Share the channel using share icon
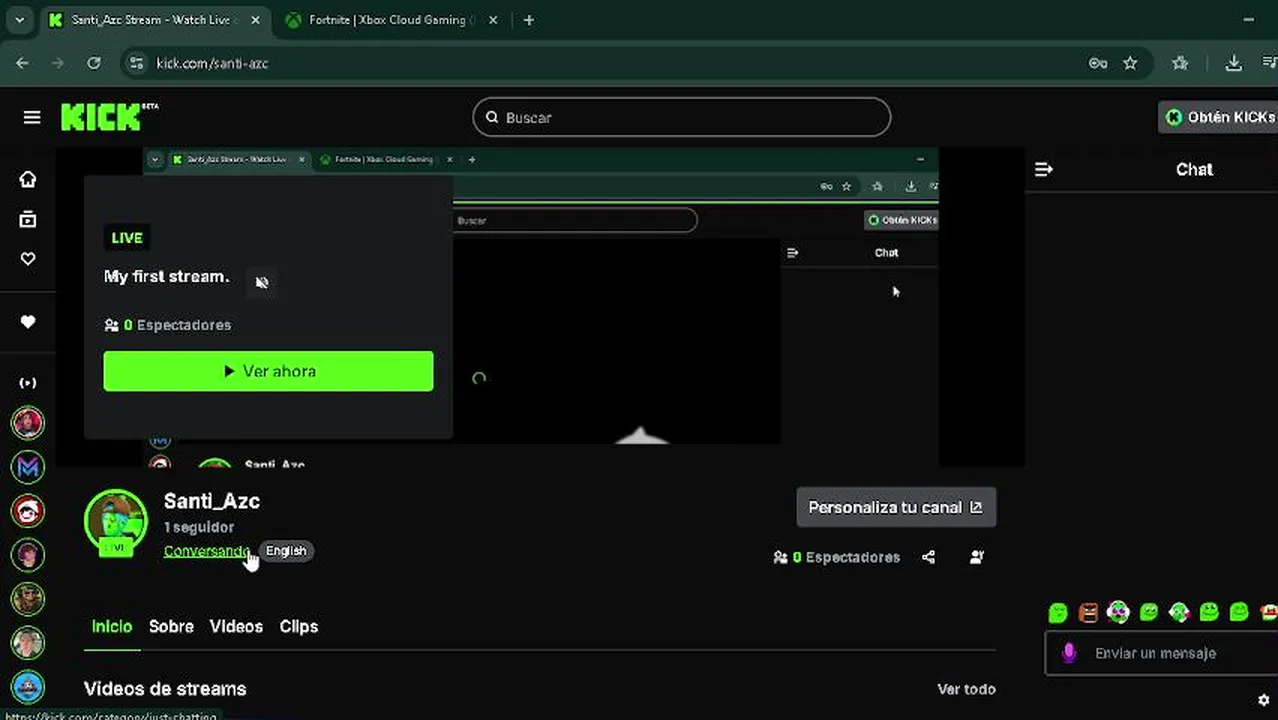Viewport: 1278px width, 720px height. tap(929, 557)
